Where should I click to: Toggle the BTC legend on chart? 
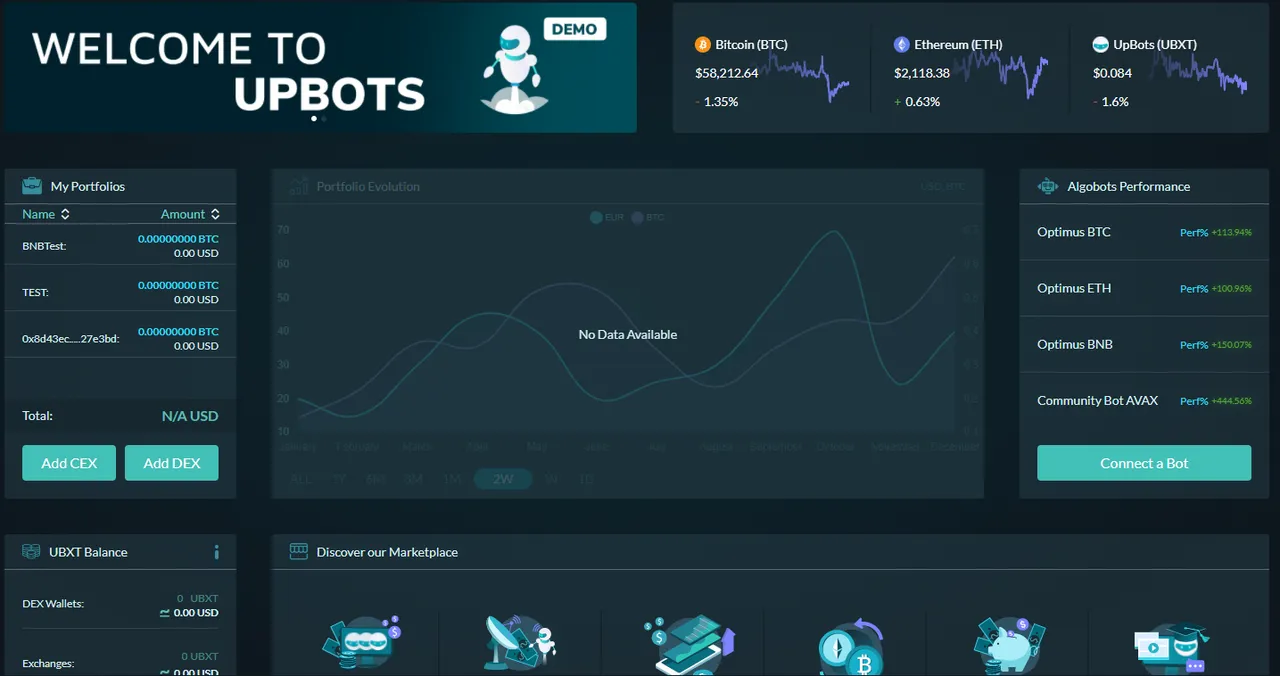pos(648,217)
